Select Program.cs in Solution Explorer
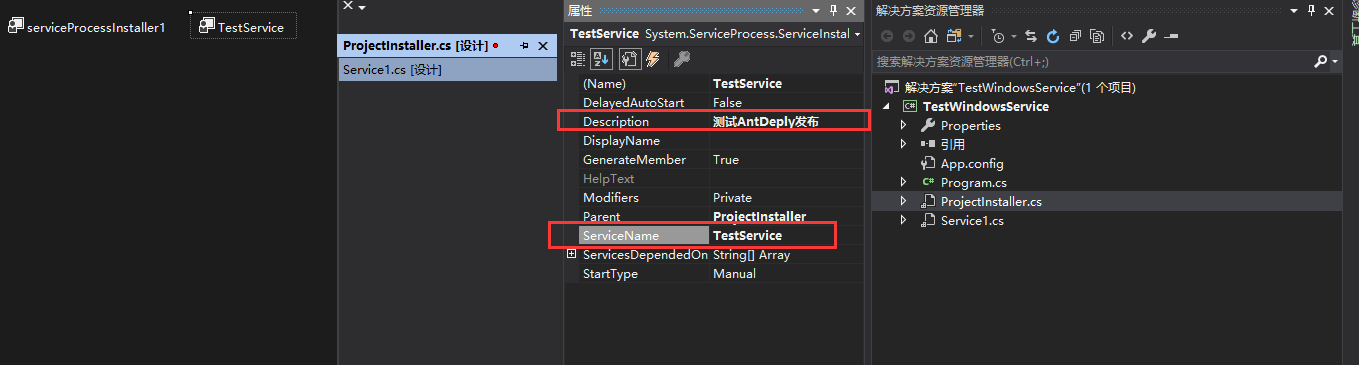1359x365 pixels. (x=964, y=182)
